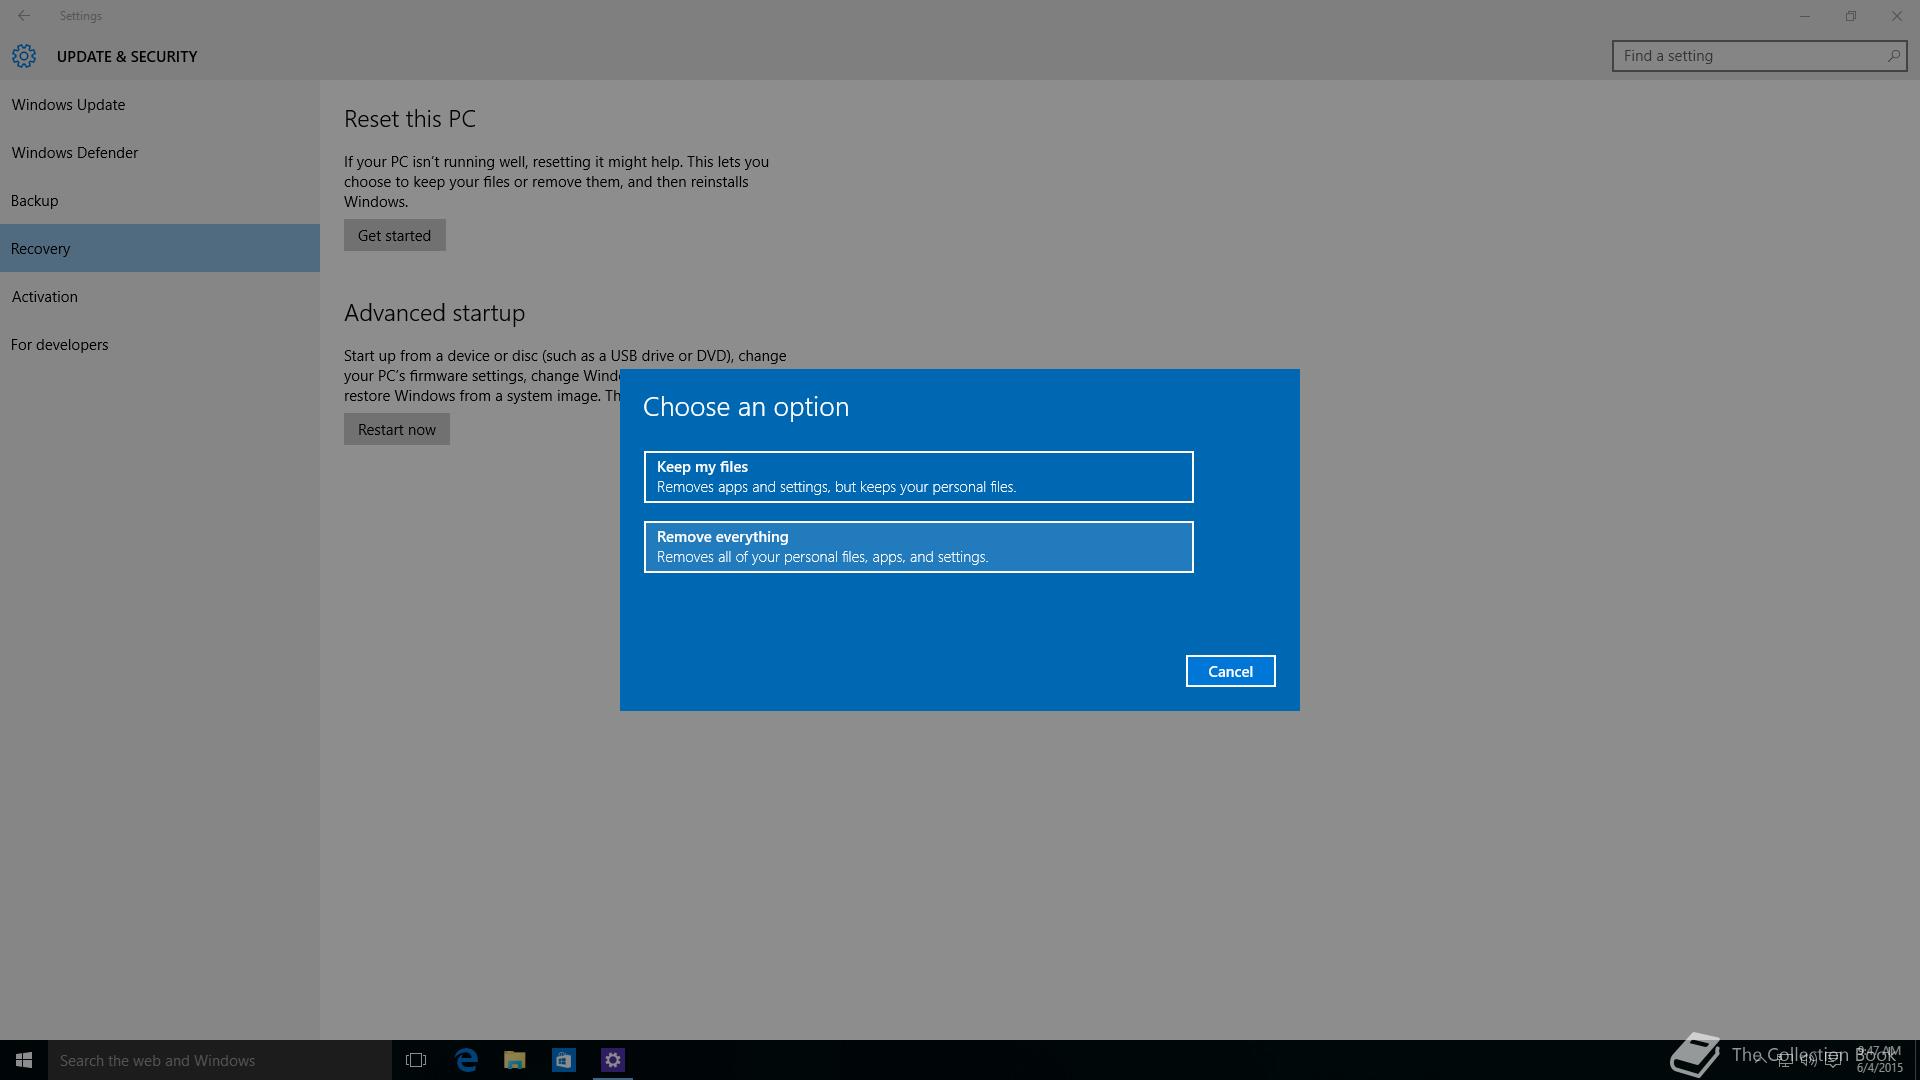Click the Settings gear taskbar icon

click(613, 1060)
